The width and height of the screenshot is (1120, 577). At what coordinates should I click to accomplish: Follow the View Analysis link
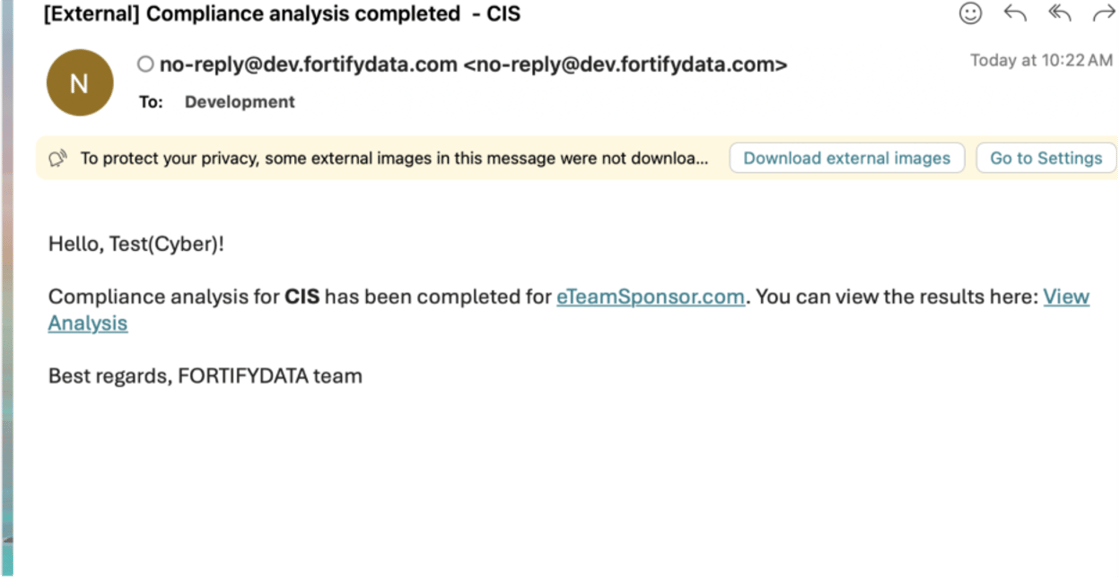coord(1066,297)
